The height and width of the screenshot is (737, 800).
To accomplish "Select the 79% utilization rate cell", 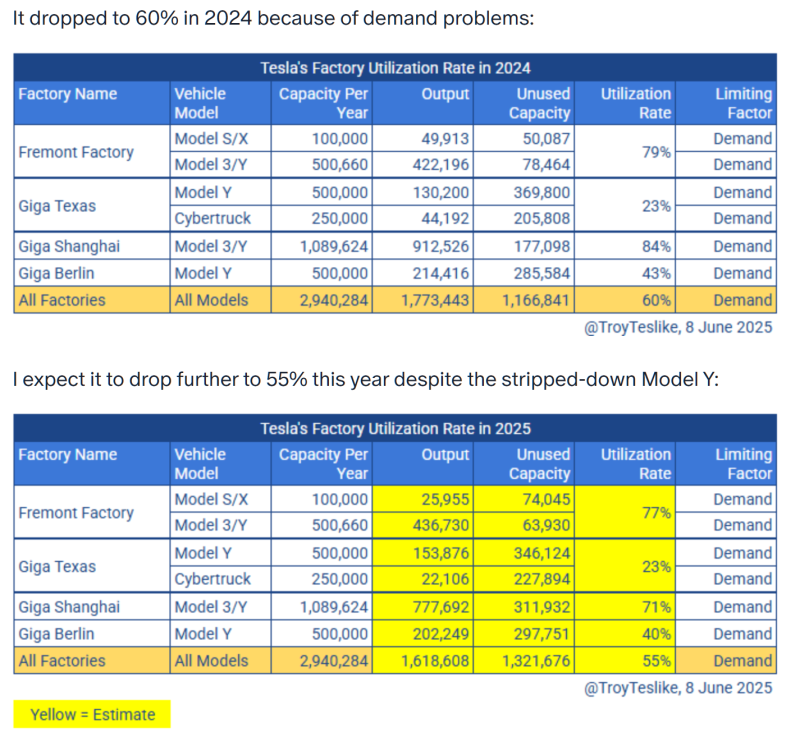I will pos(625,151).
